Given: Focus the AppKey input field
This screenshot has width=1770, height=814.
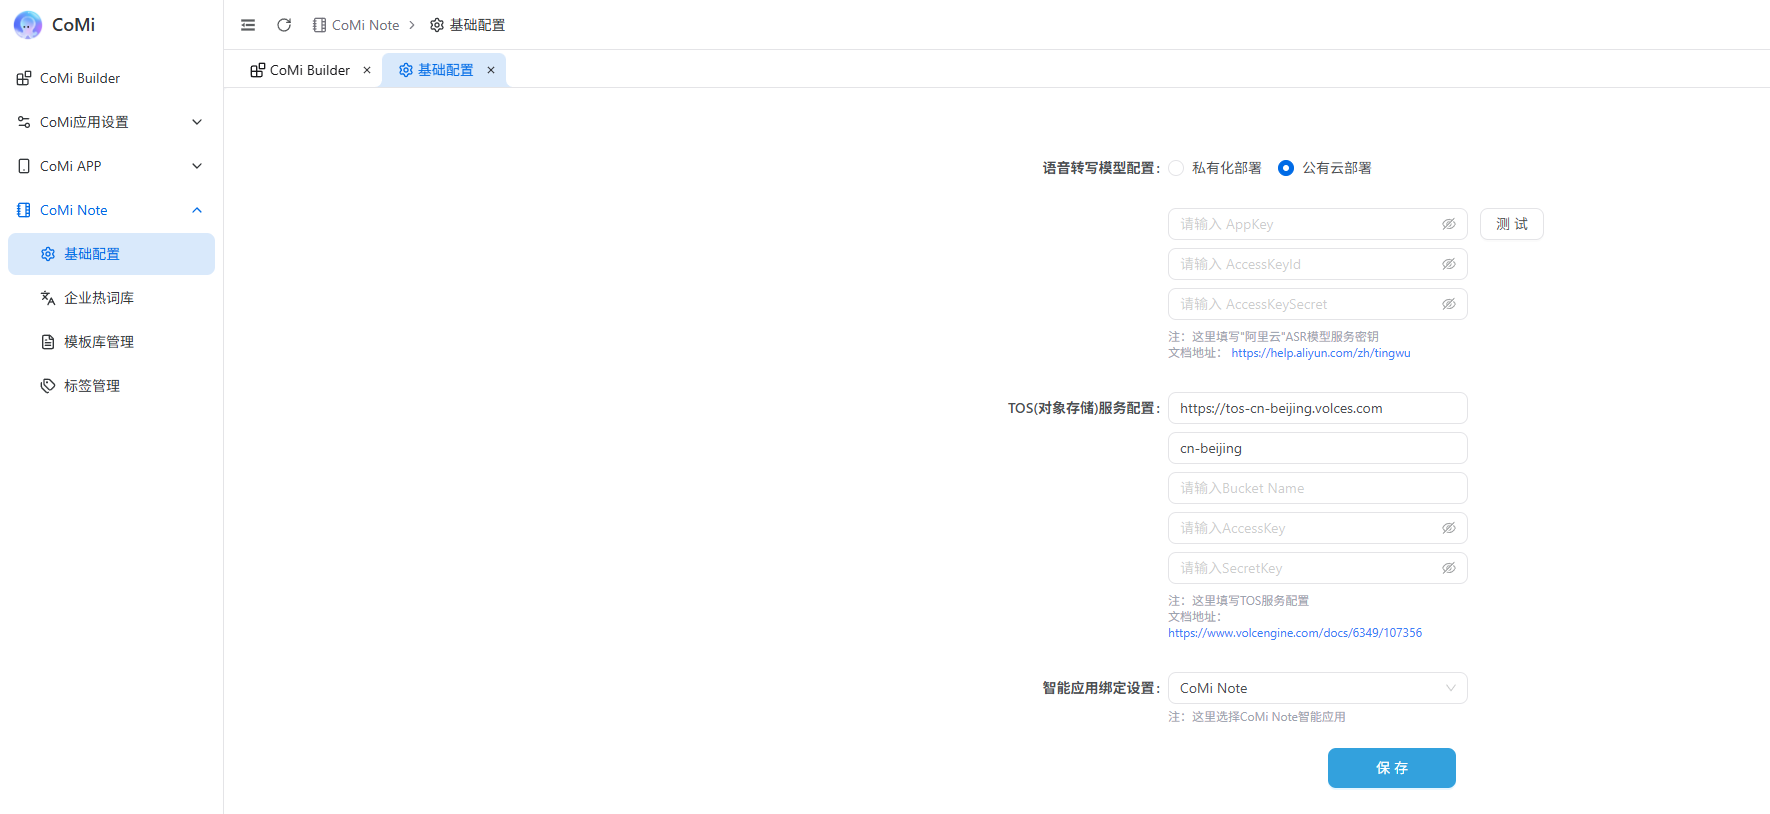Looking at the screenshot, I should [x=1317, y=224].
